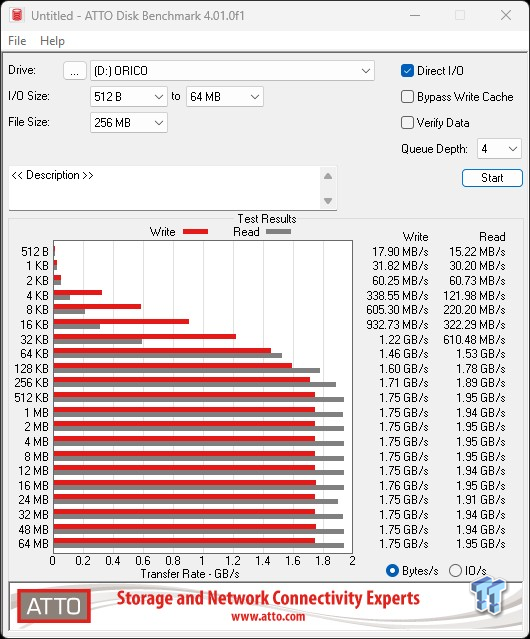Minimize the ATTO Disk Benchmark window
The image size is (530, 639).
415,15
